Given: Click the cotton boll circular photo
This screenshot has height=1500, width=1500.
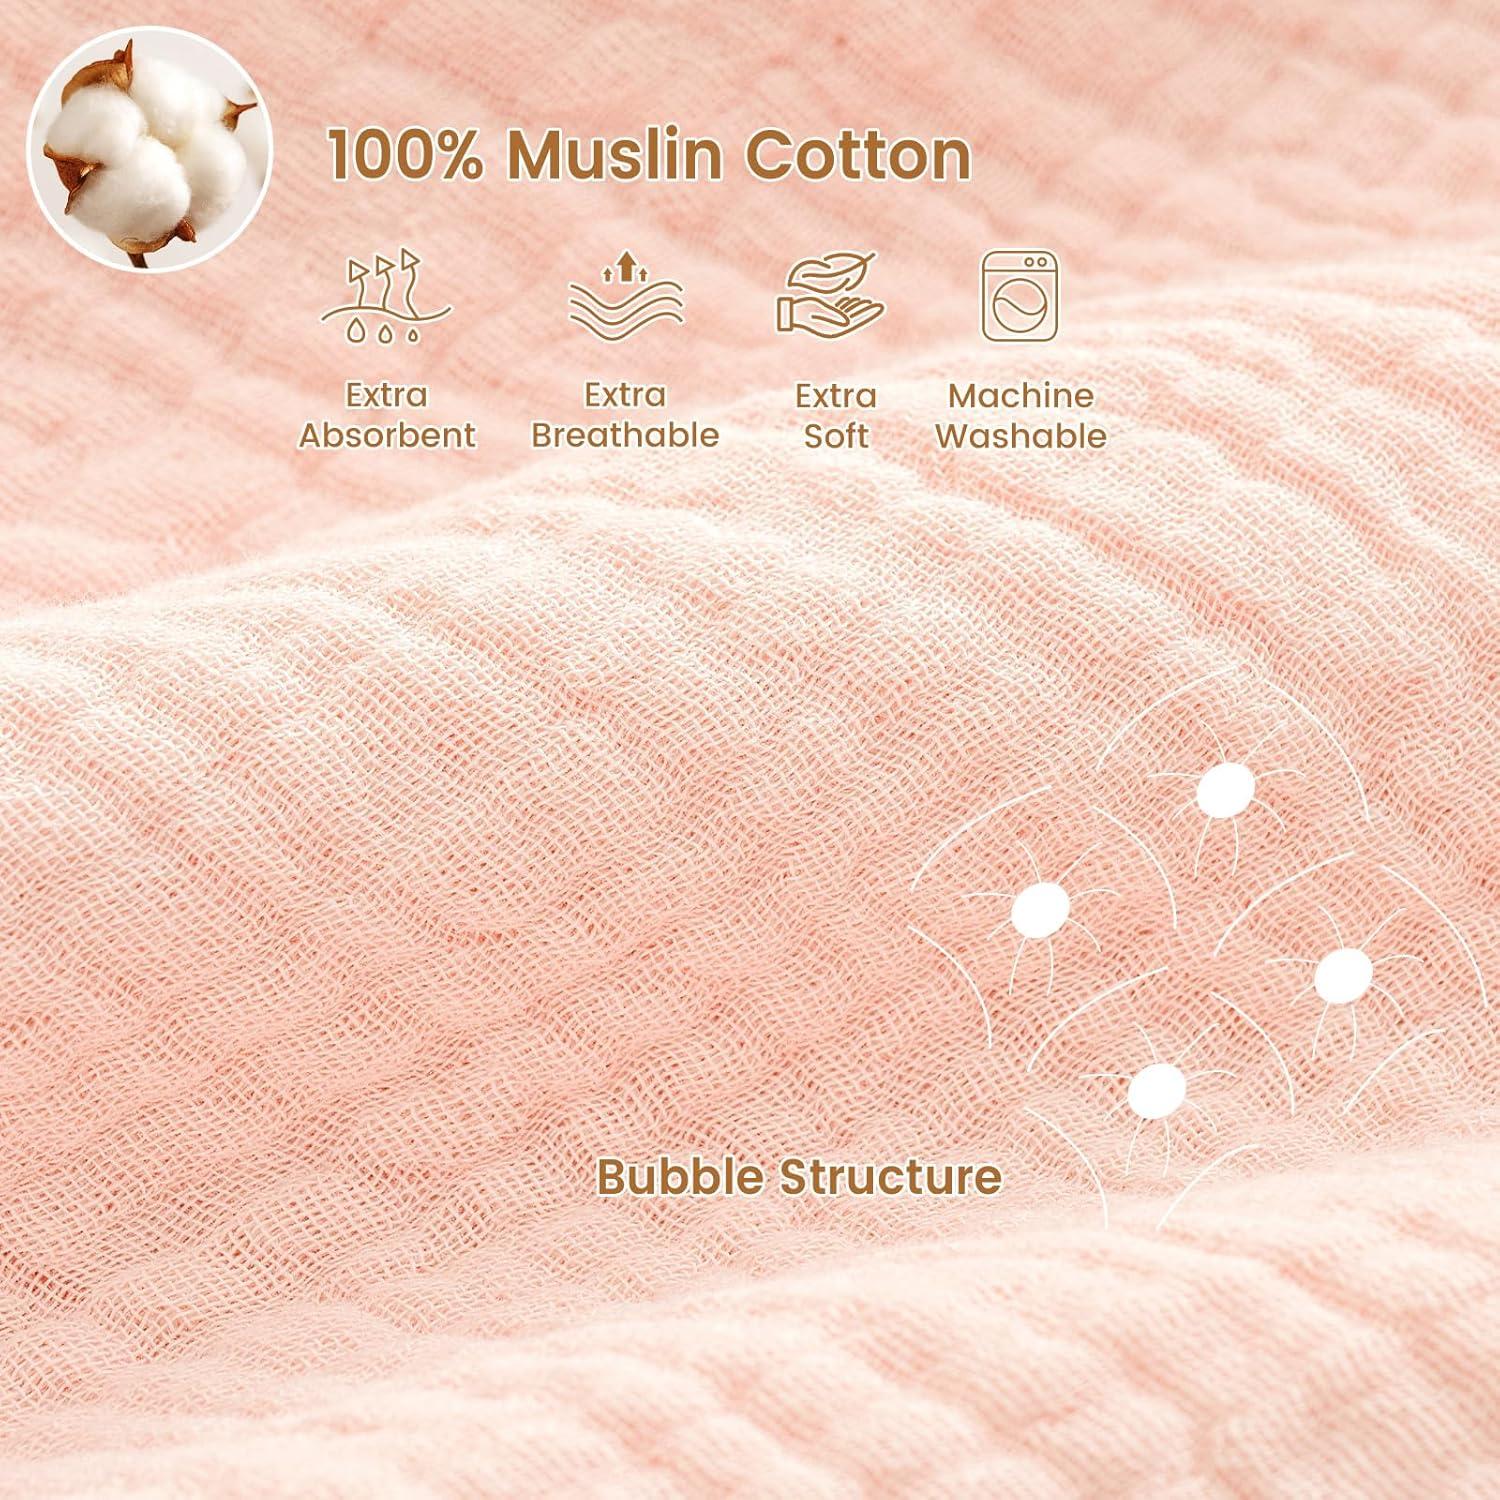Looking at the screenshot, I should coord(150,150).
